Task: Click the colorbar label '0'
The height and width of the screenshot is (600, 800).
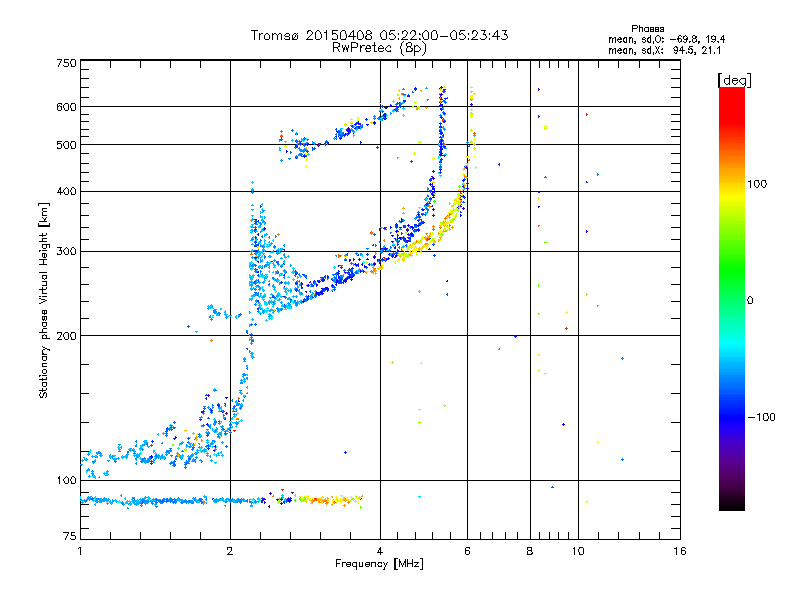Action: [x=750, y=300]
